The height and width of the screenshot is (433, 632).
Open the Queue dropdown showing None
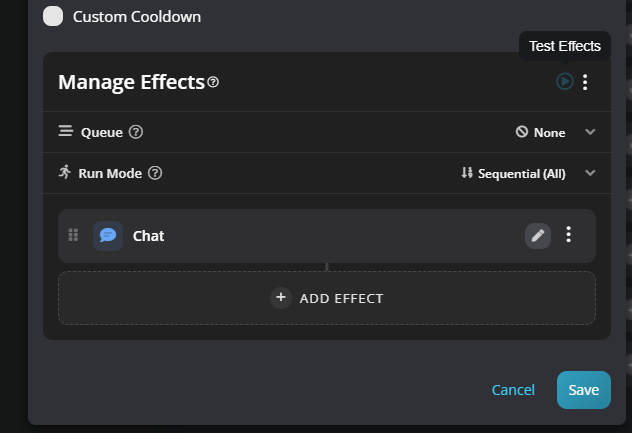pos(541,132)
